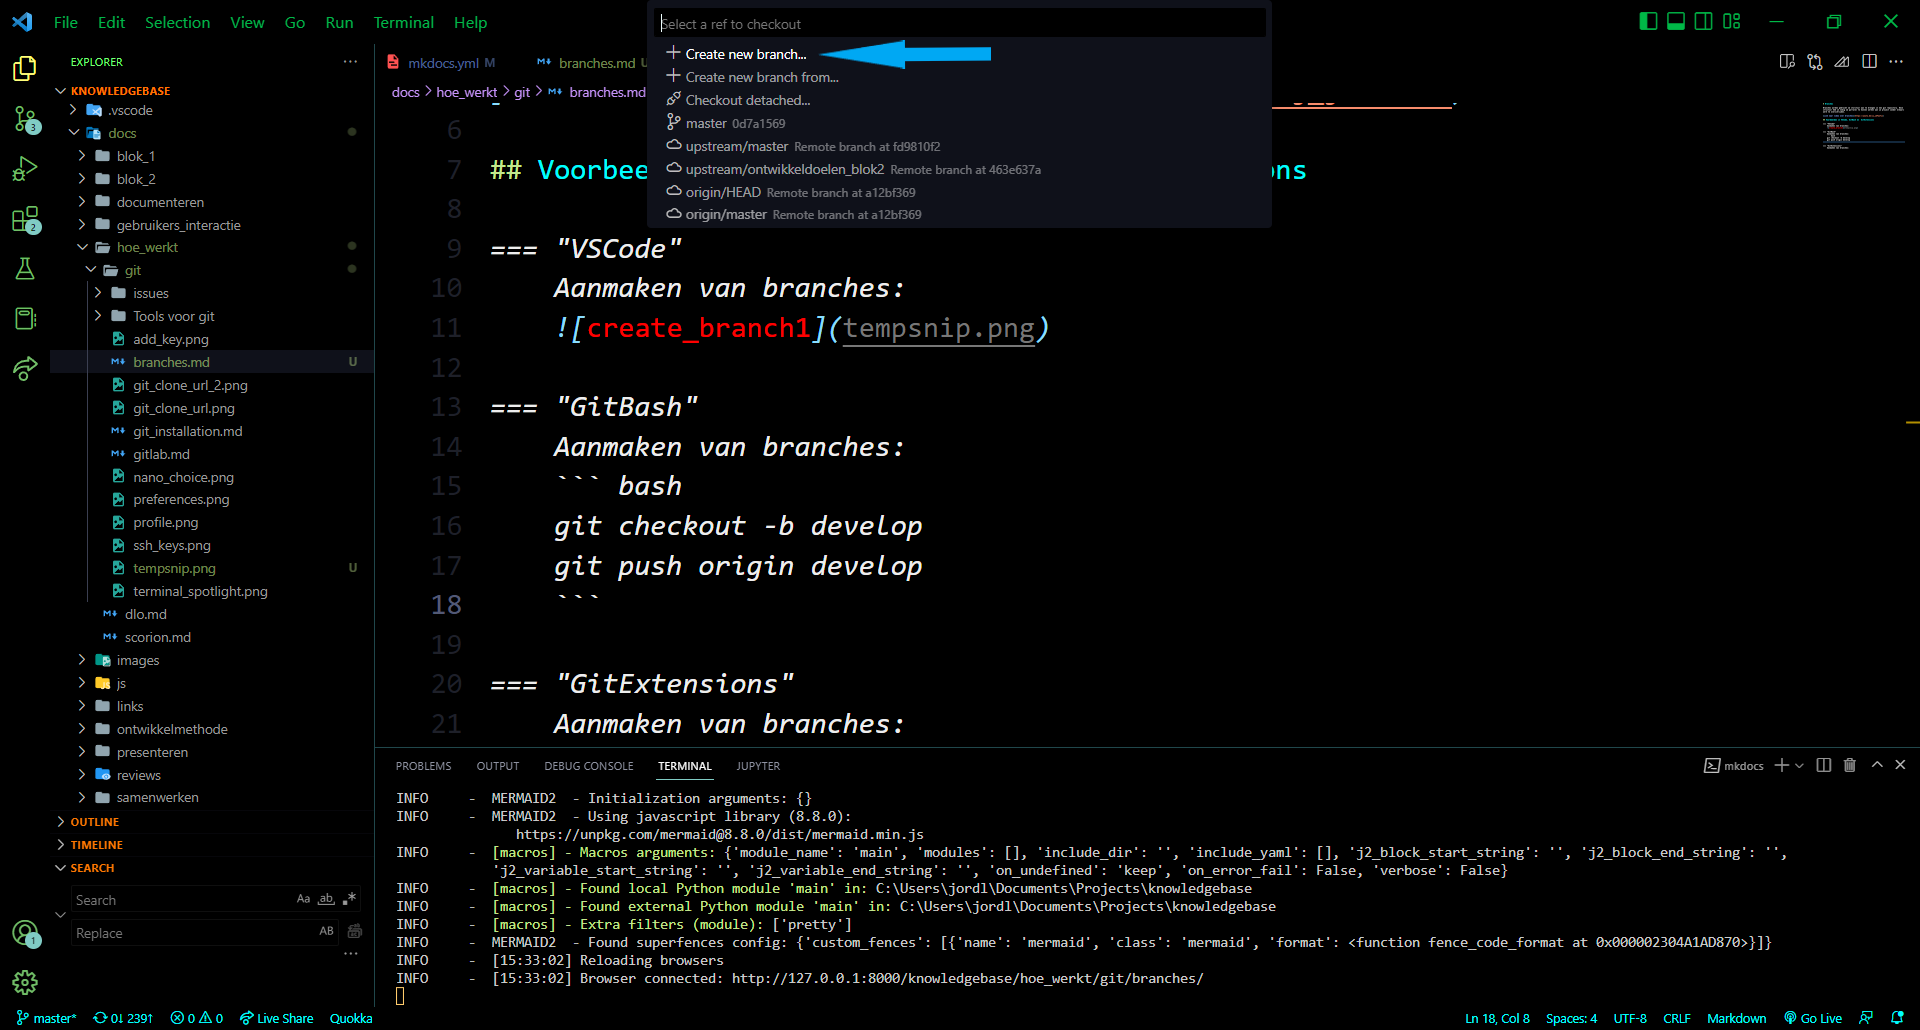
Task: Click the master* branch in status bar
Action: (47, 1018)
